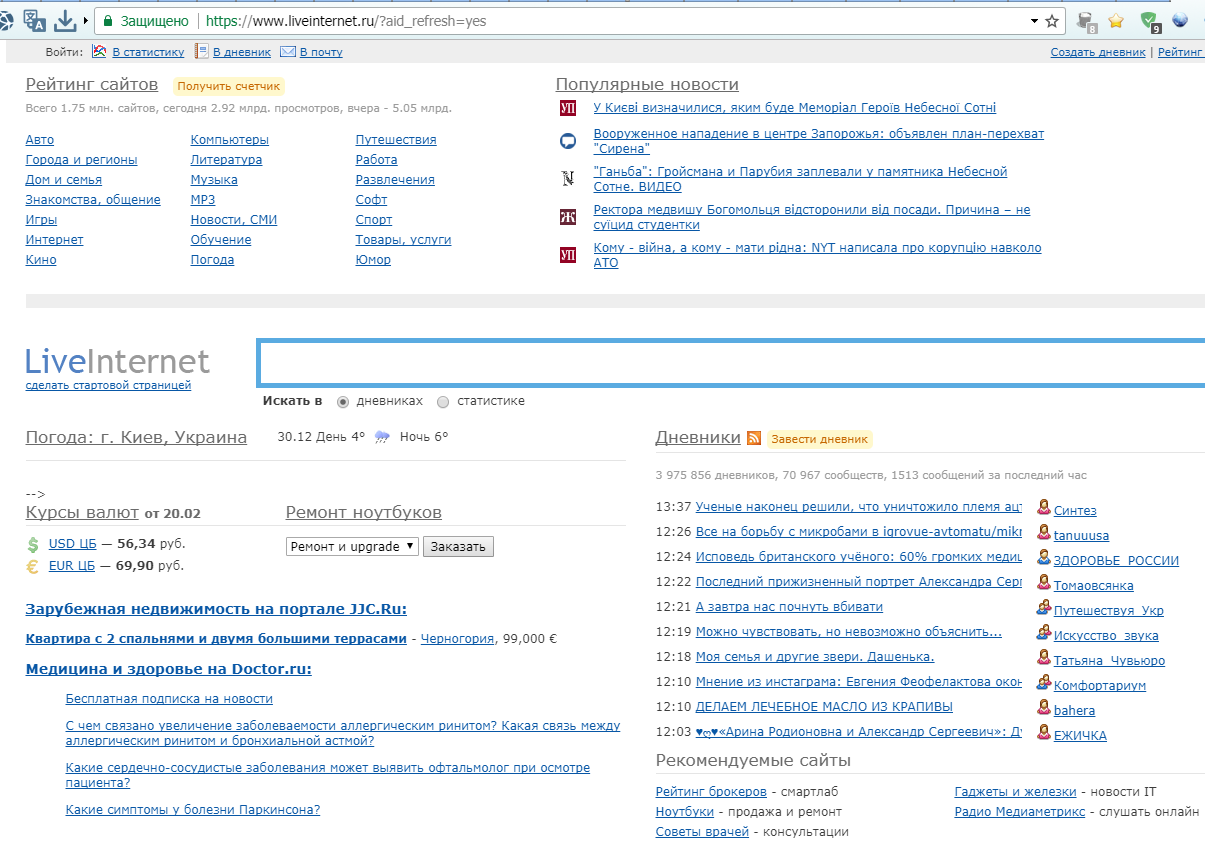The width and height of the screenshot is (1205, 862).
Task: Open the Путешествия category
Action: click(x=396, y=140)
